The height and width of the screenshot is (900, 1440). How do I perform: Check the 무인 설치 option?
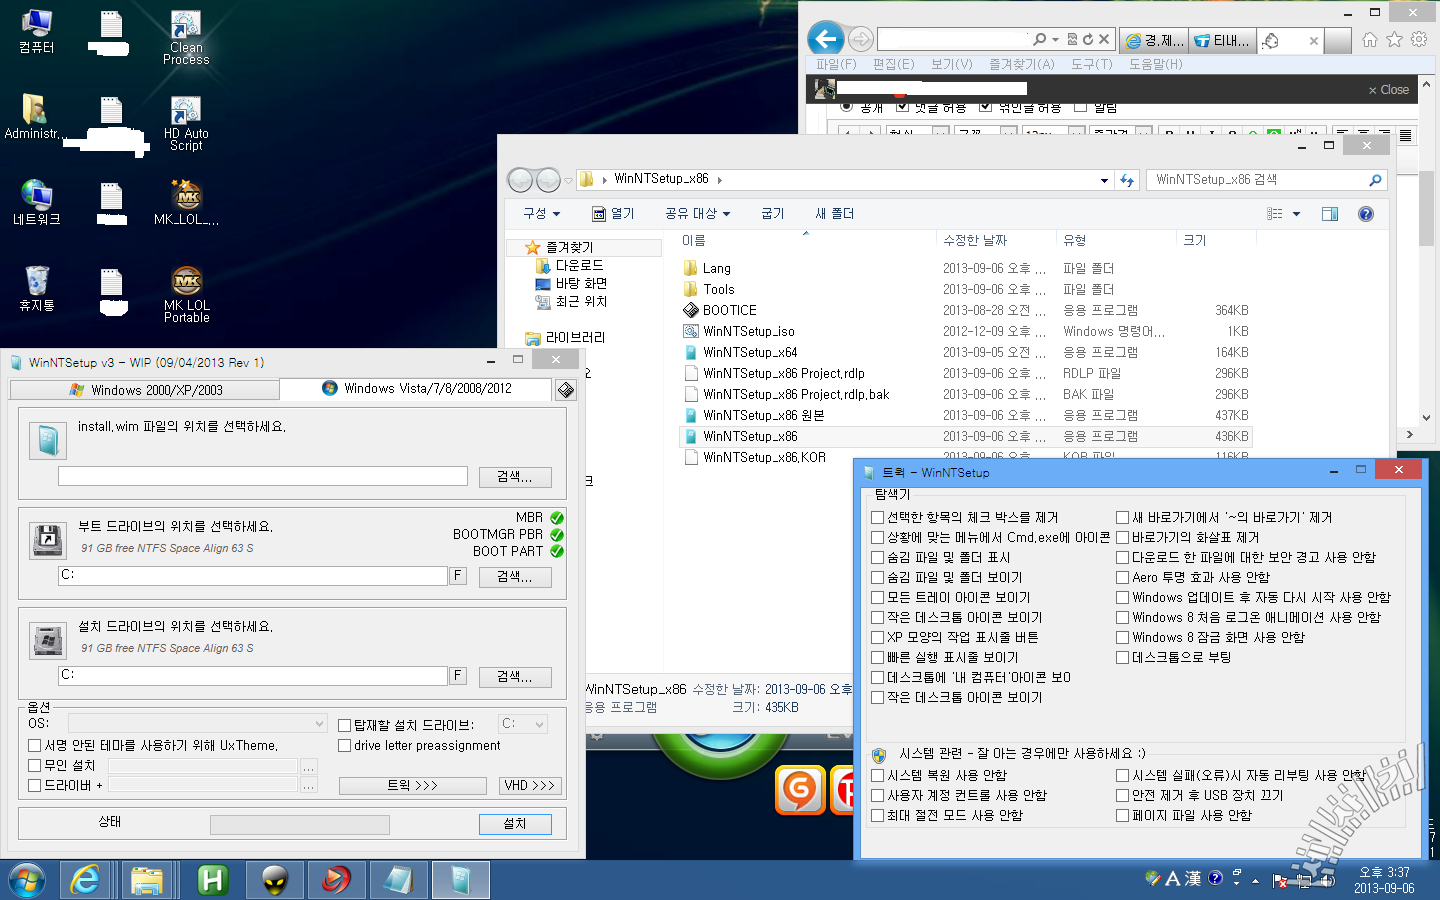click(34, 765)
